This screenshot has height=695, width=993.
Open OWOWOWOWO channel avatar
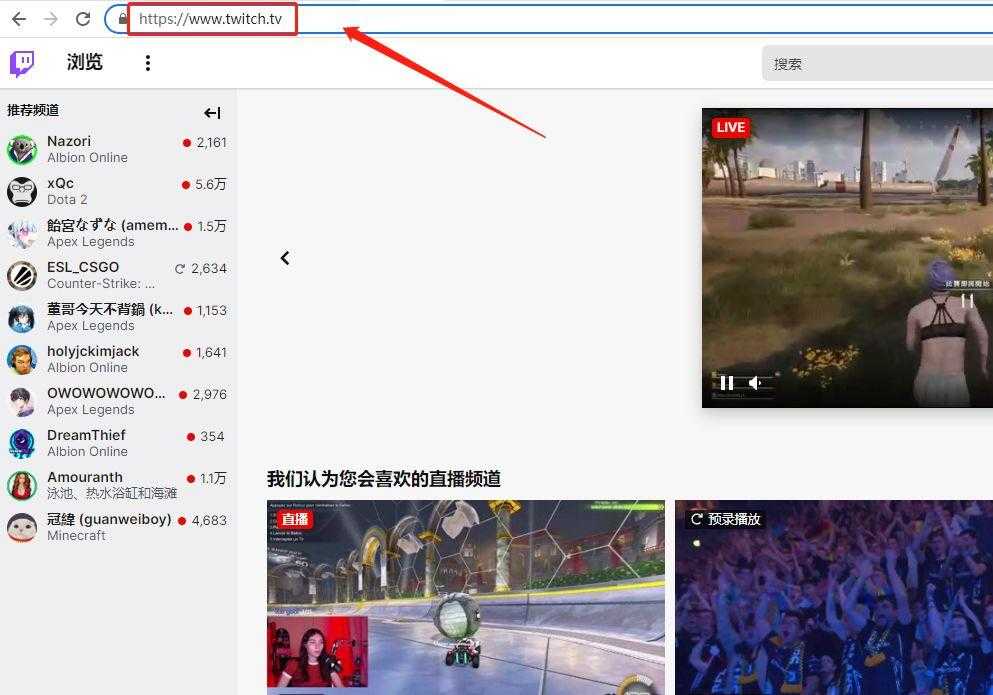click(x=22, y=402)
